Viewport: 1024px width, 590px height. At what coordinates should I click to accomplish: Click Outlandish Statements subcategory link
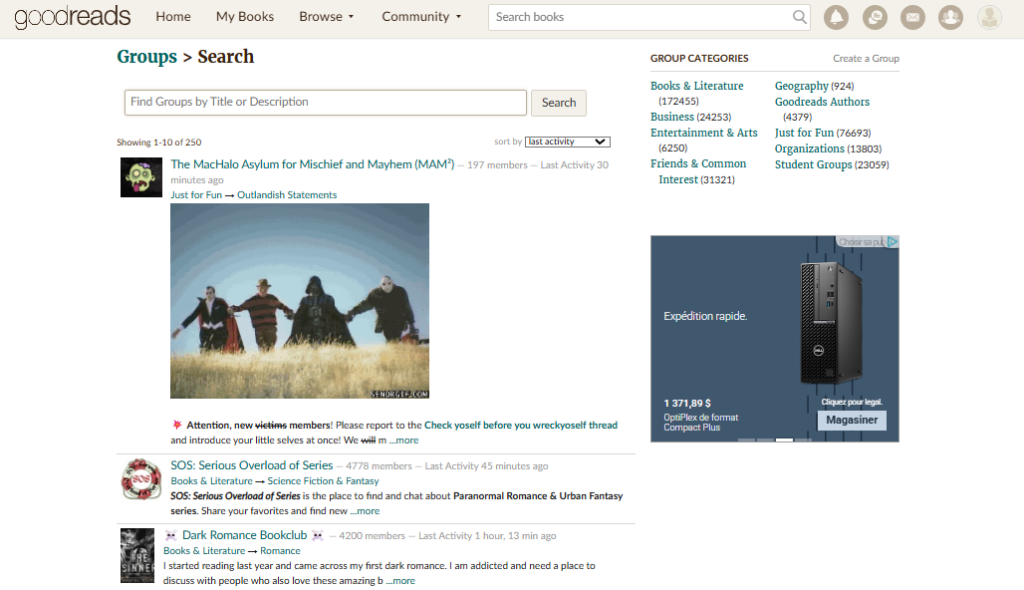287,195
